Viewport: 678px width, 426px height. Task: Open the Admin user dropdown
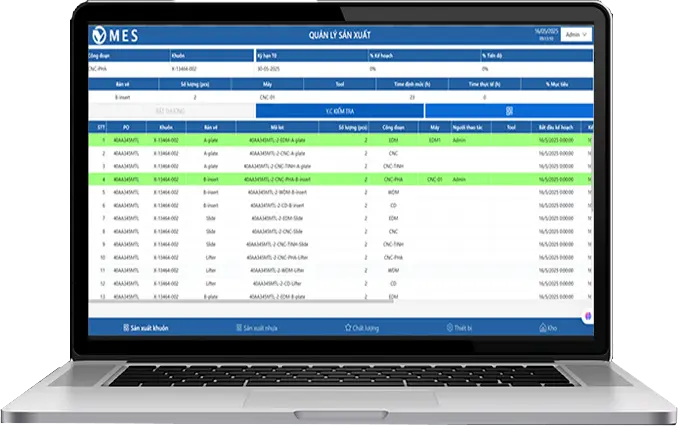pyautogui.click(x=577, y=34)
